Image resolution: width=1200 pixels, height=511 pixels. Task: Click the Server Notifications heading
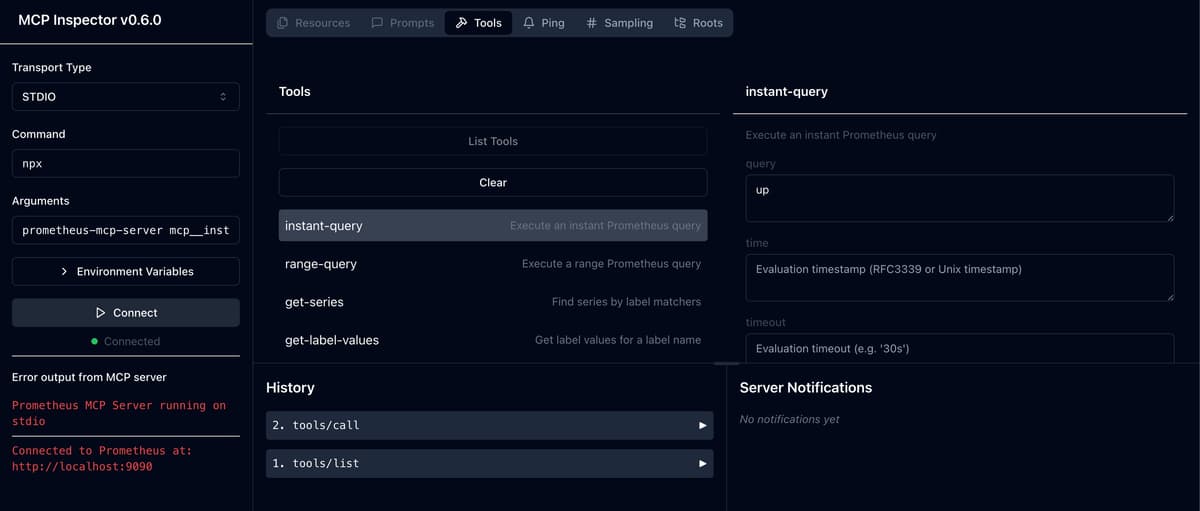tap(806, 387)
